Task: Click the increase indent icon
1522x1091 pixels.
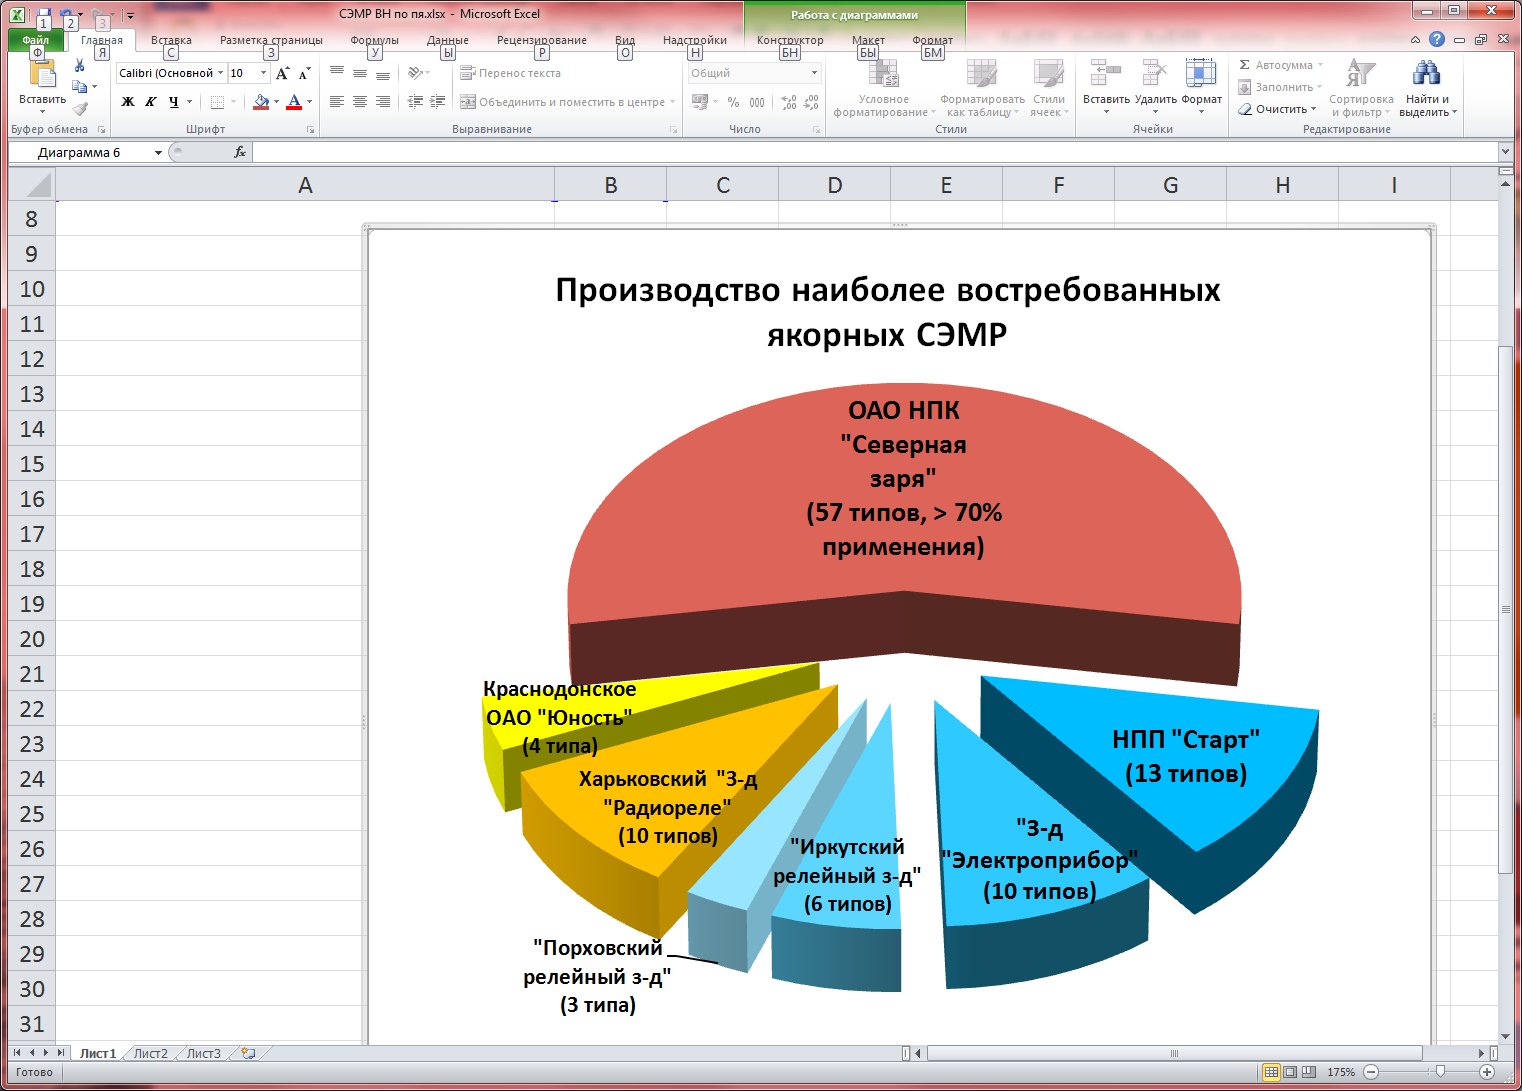Action: [438, 102]
